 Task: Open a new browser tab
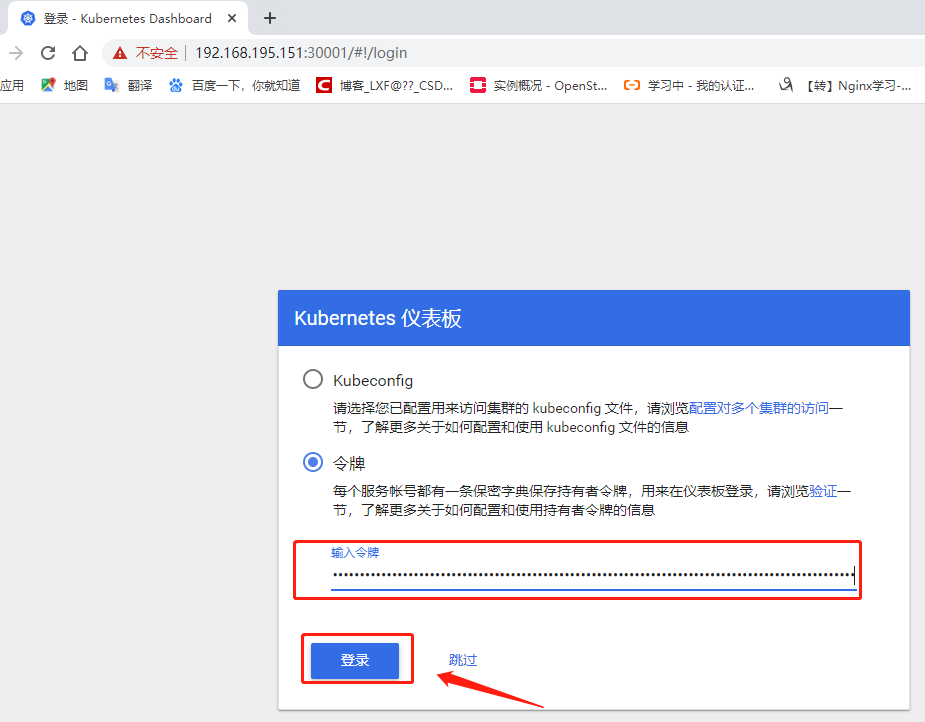(x=270, y=18)
